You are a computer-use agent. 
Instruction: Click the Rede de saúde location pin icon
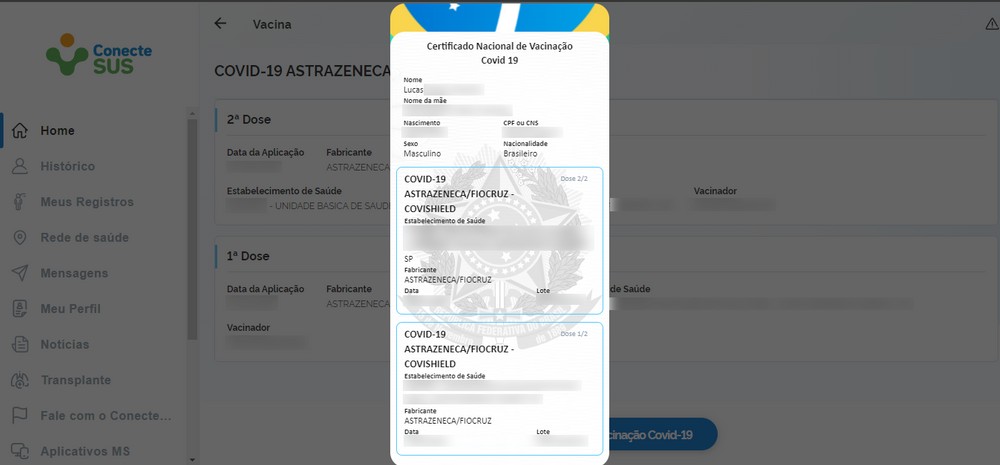pos(20,238)
